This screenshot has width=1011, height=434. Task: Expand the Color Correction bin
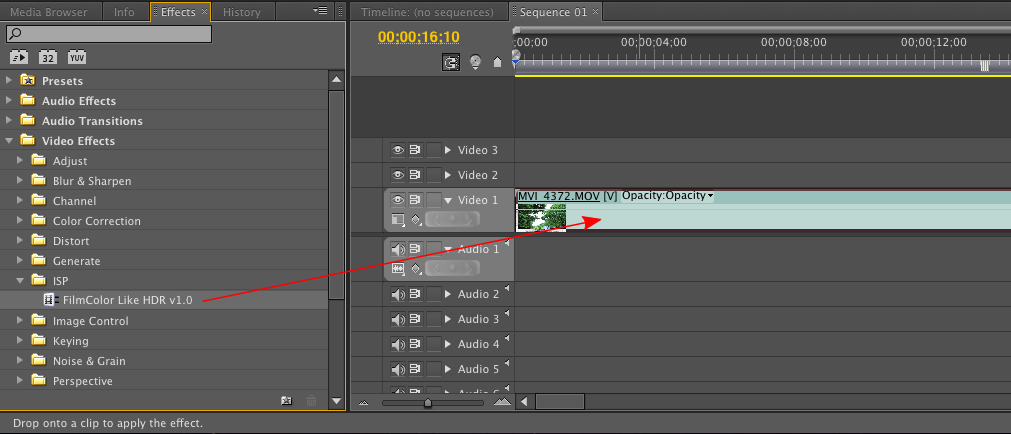(20, 221)
